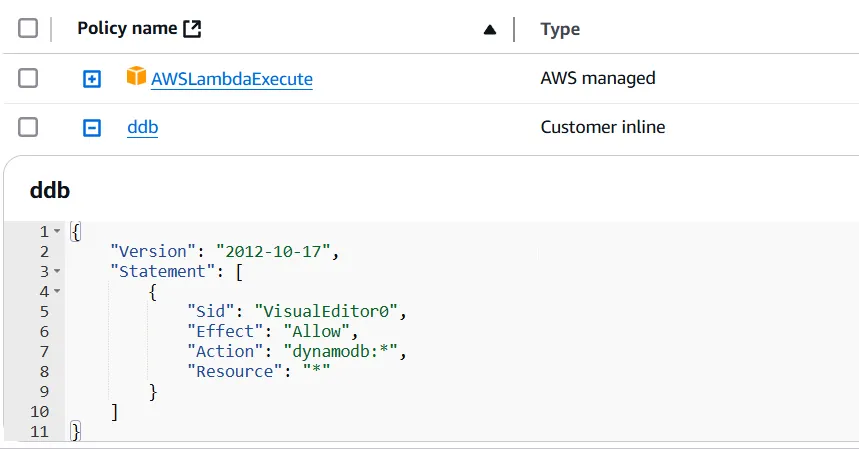Fold the Statement array at line 3 arrow
859x449 pixels.
coord(57,272)
